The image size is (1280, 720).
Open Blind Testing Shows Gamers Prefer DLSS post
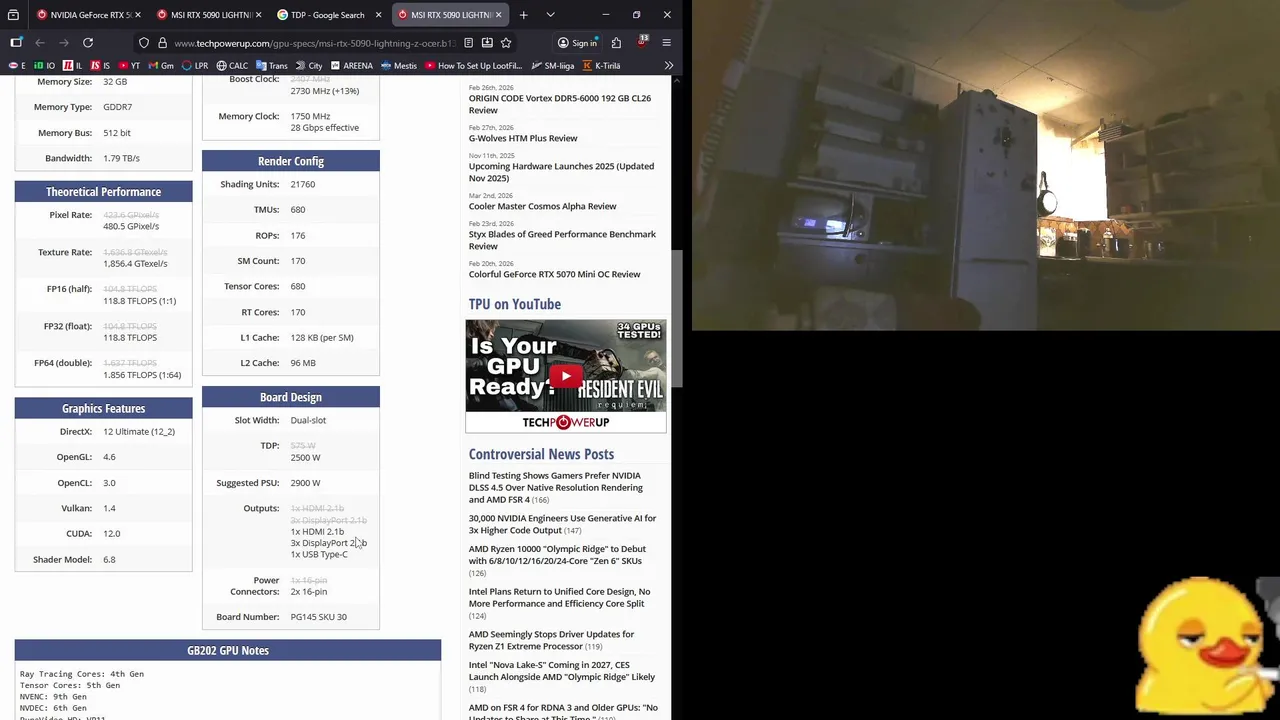[556, 488]
